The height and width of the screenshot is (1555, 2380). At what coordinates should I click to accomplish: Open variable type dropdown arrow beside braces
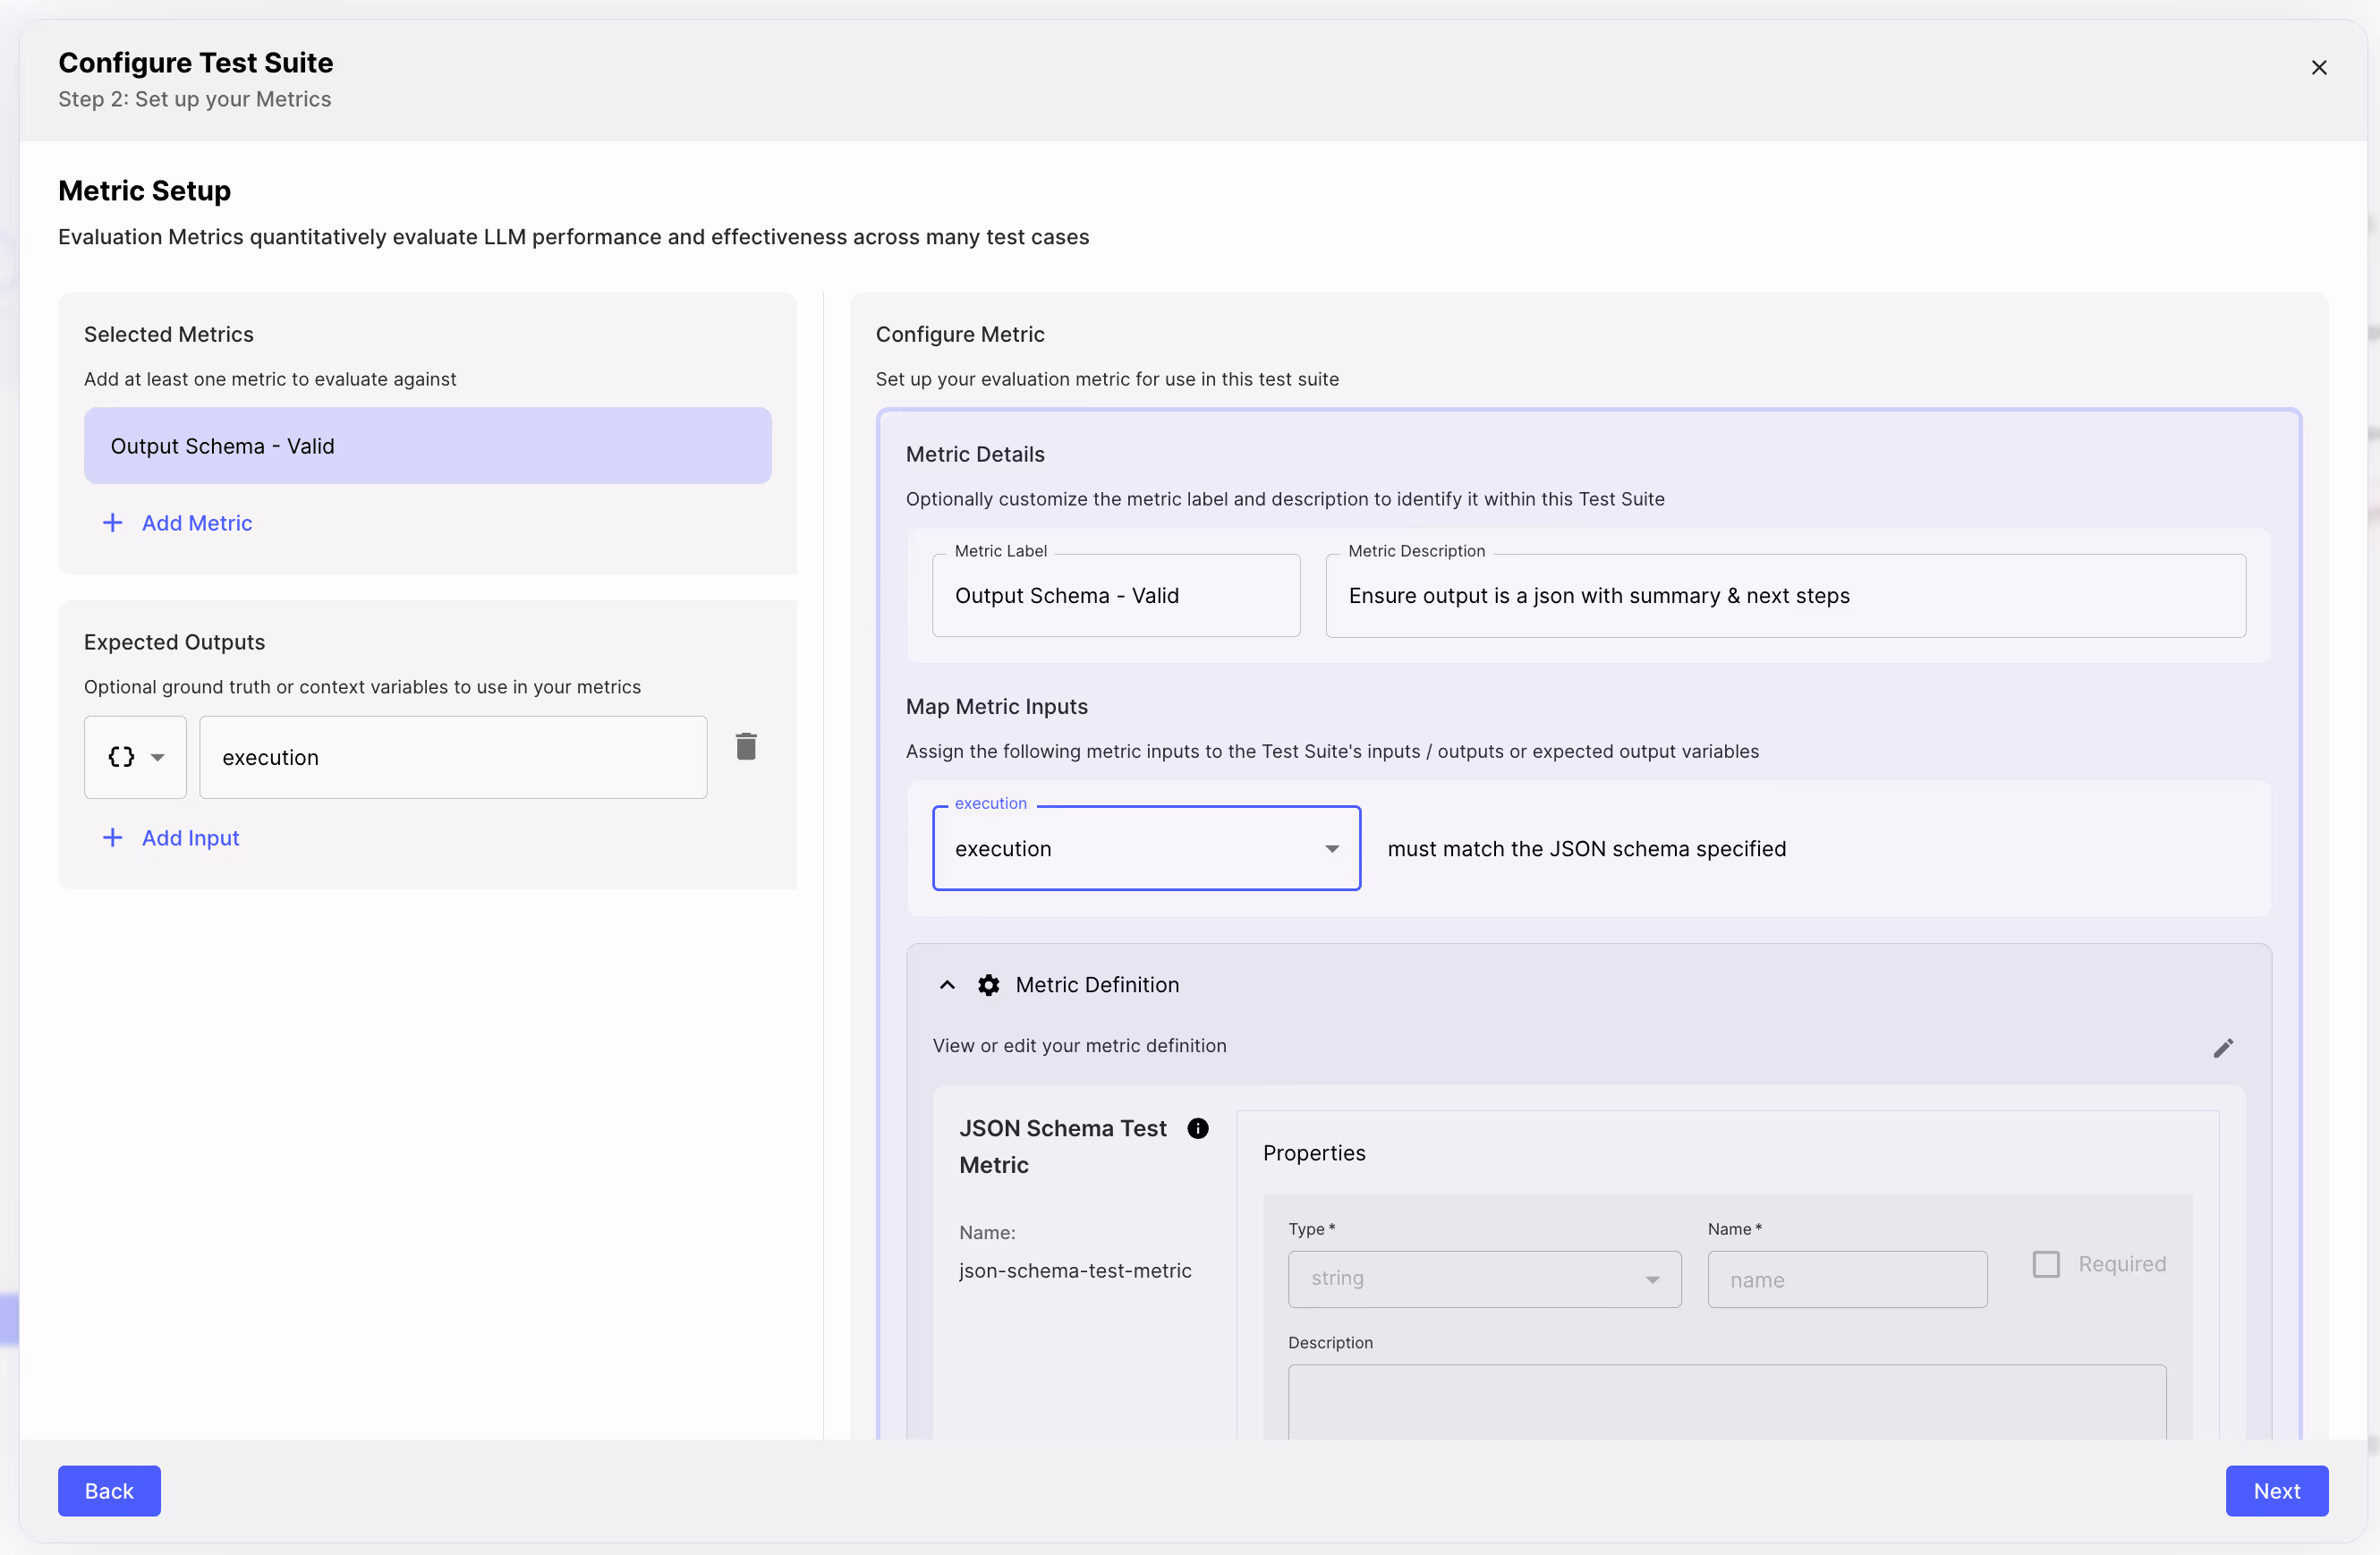158,757
